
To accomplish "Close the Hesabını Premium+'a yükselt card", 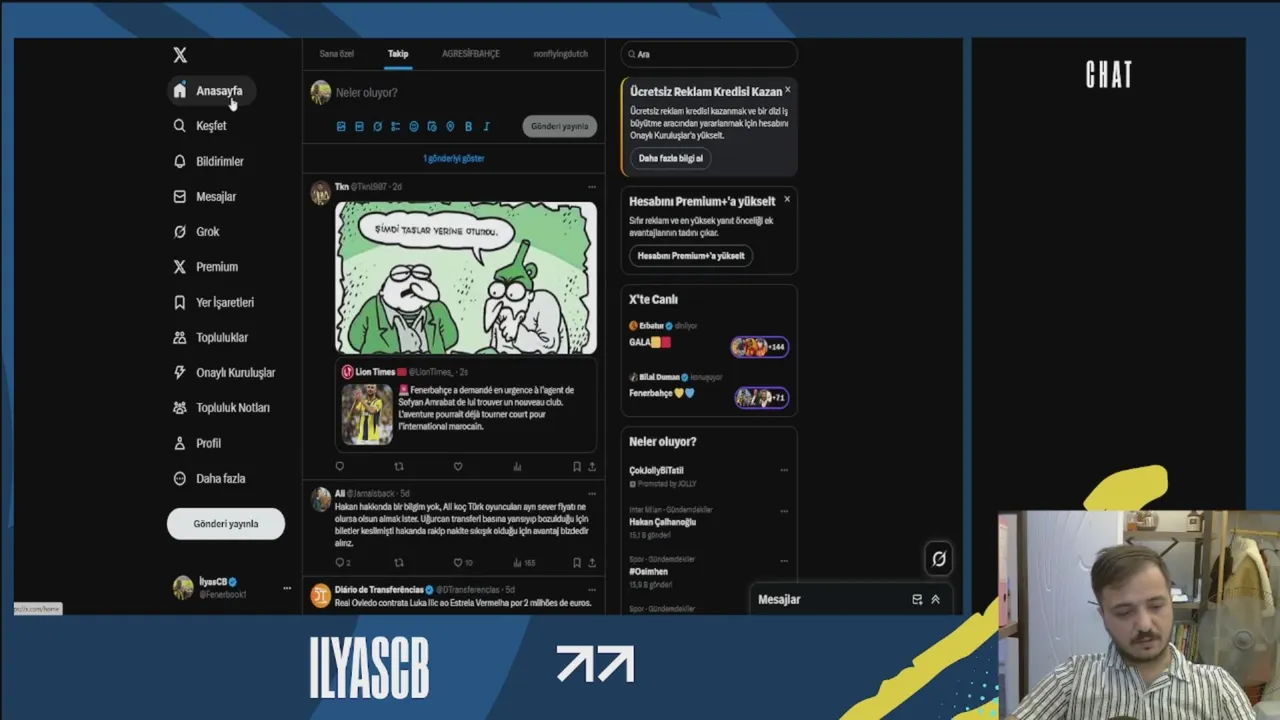I will click(x=787, y=199).
